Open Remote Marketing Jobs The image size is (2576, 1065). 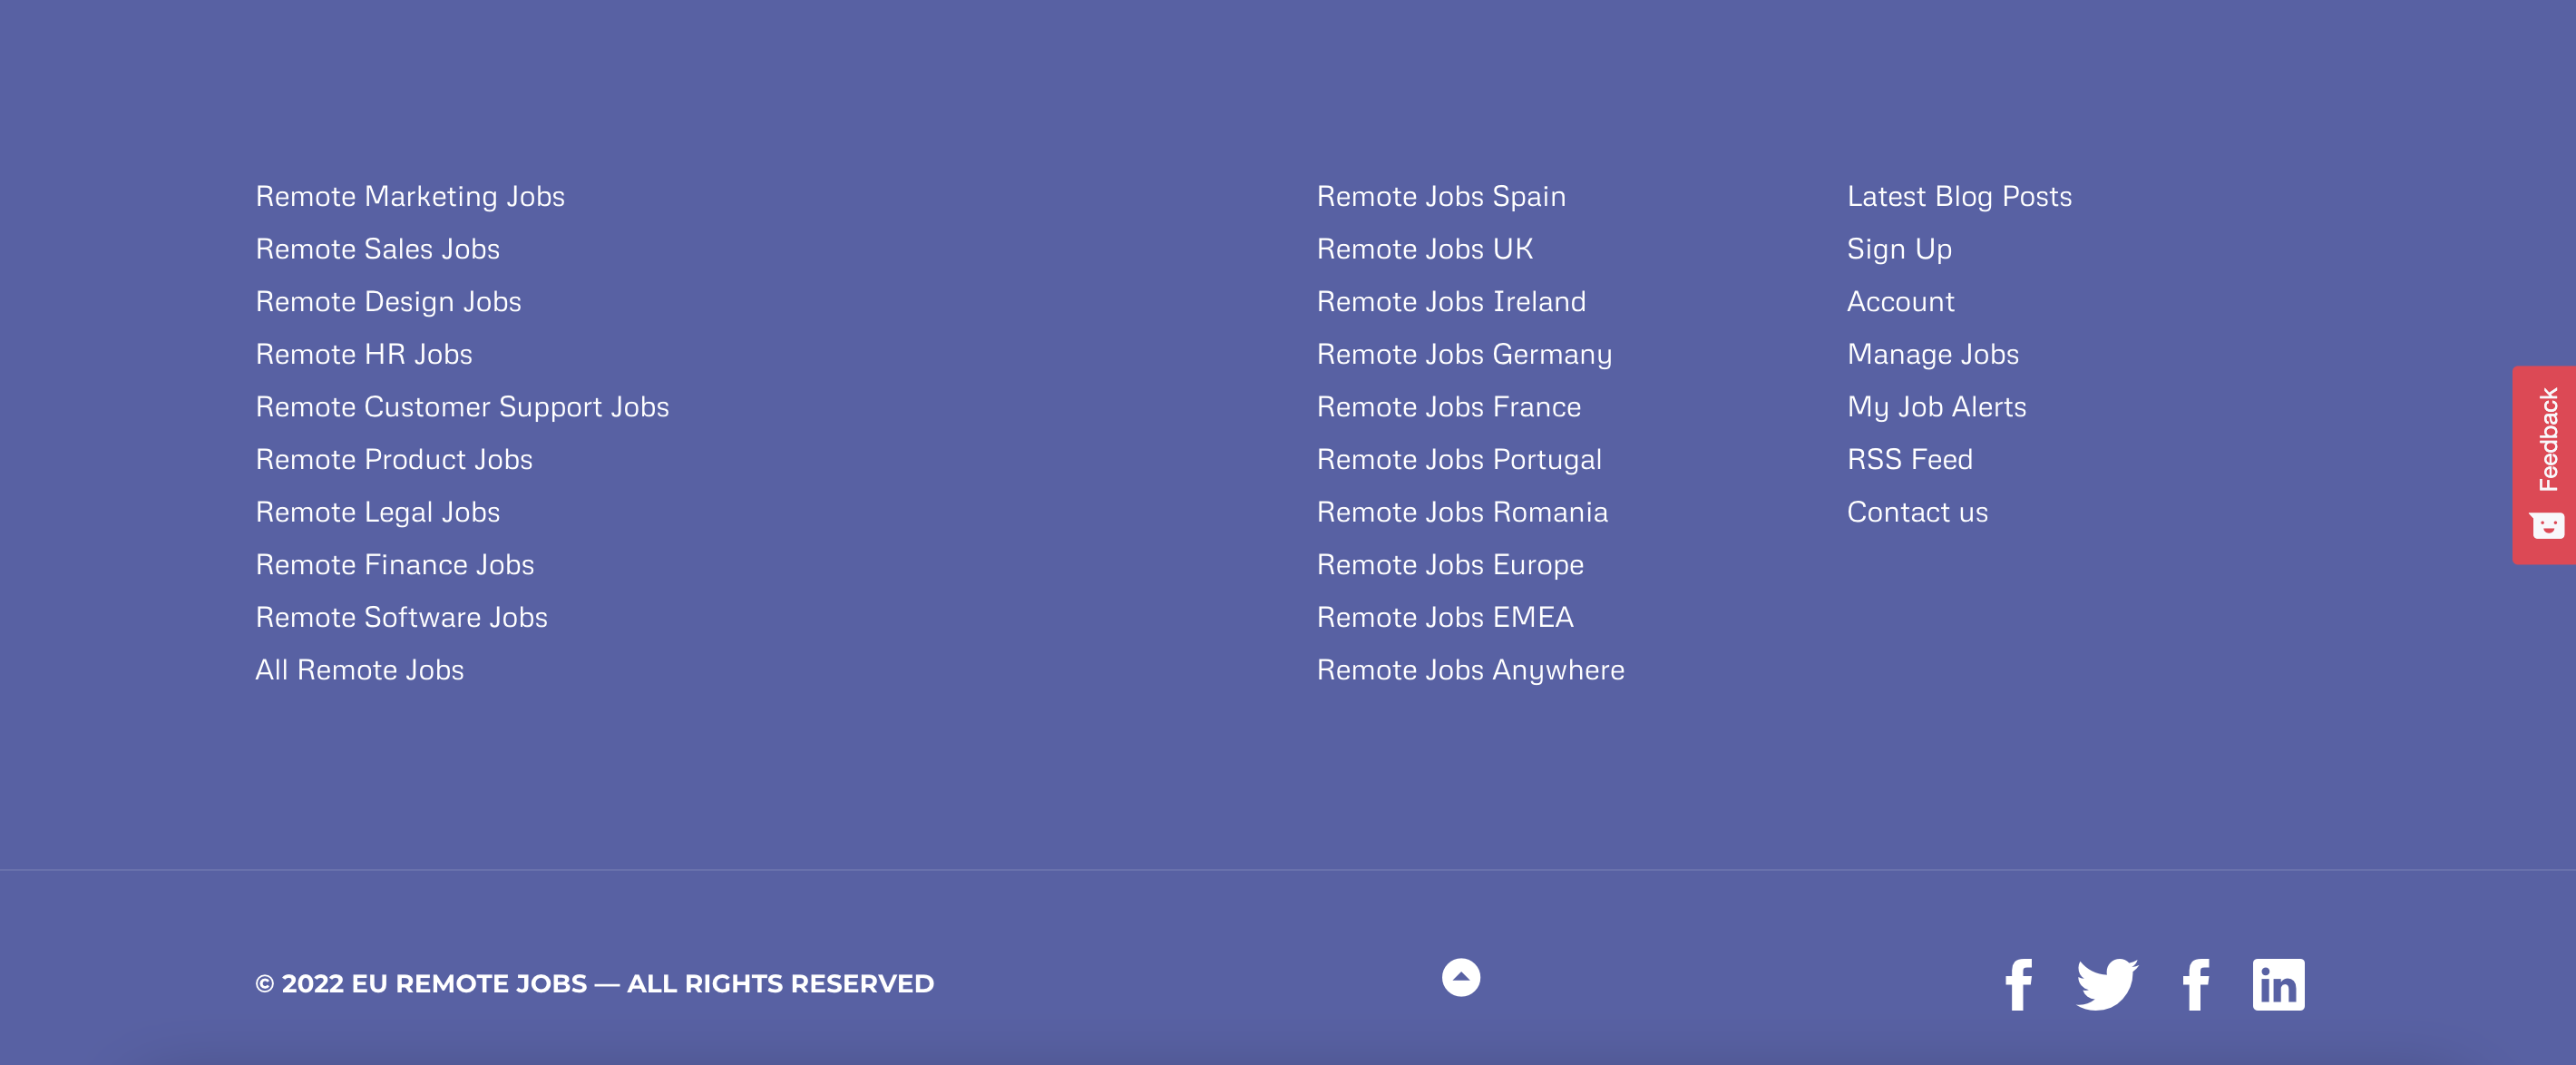point(410,196)
